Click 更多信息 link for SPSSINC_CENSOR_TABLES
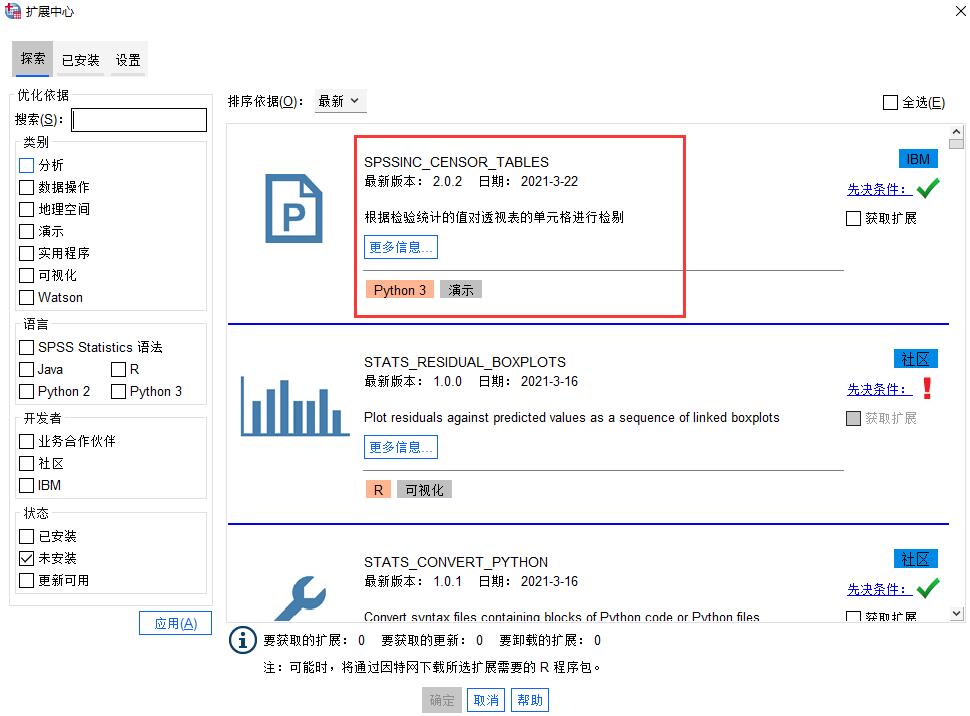 click(400, 247)
